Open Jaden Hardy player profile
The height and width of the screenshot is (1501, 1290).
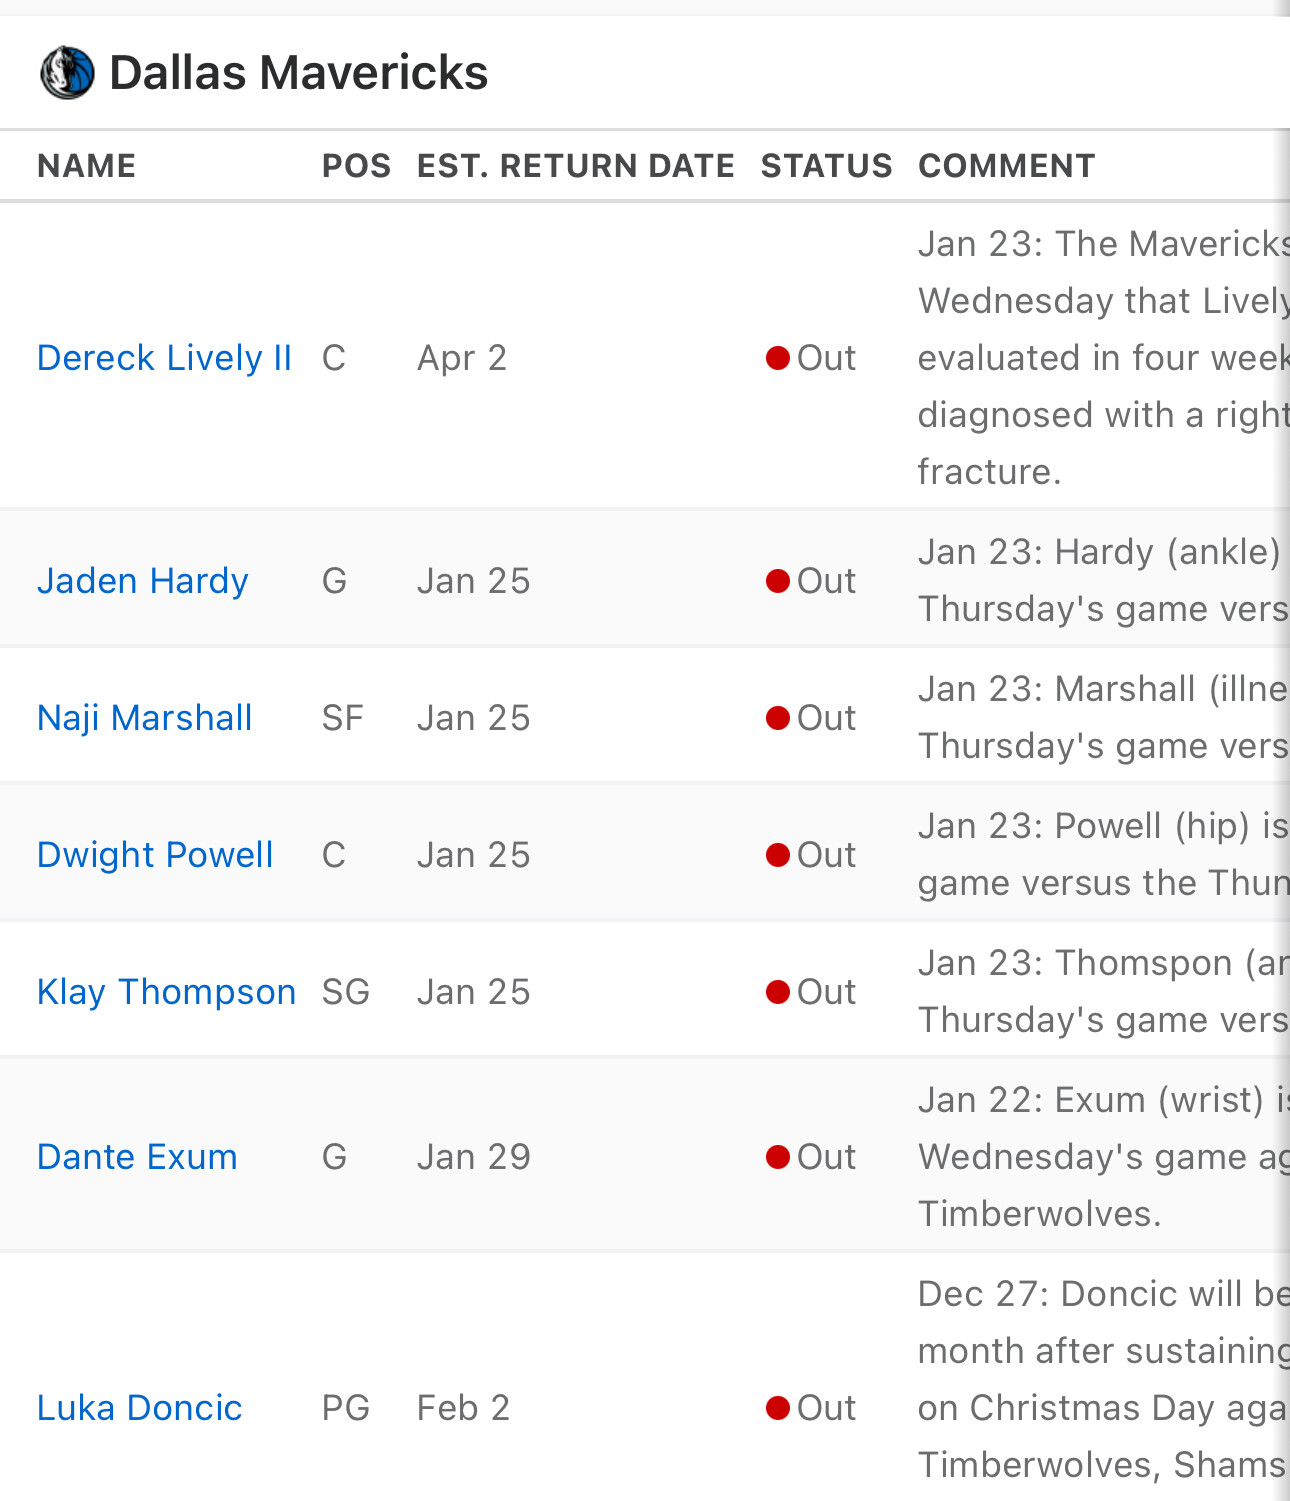pyautogui.click(x=142, y=581)
